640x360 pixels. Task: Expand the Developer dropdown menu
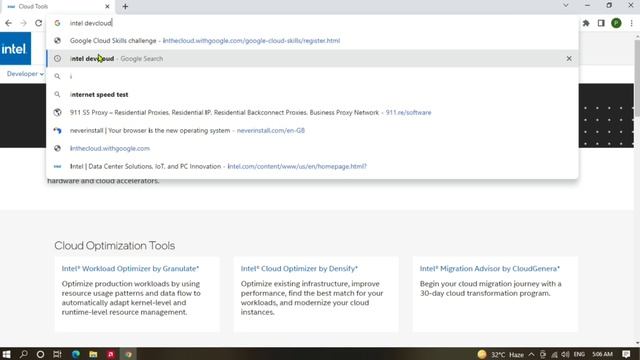pyautogui.click(x=25, y=74)
